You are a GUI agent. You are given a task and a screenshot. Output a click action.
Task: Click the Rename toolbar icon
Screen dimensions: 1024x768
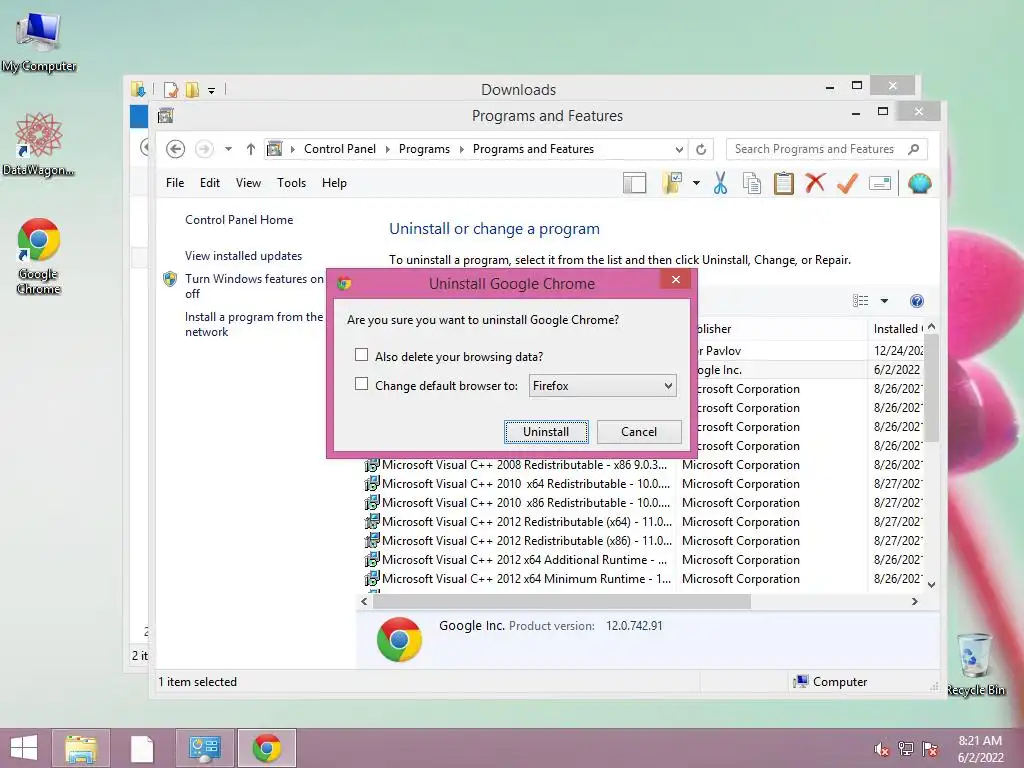(x=880, y=184)
